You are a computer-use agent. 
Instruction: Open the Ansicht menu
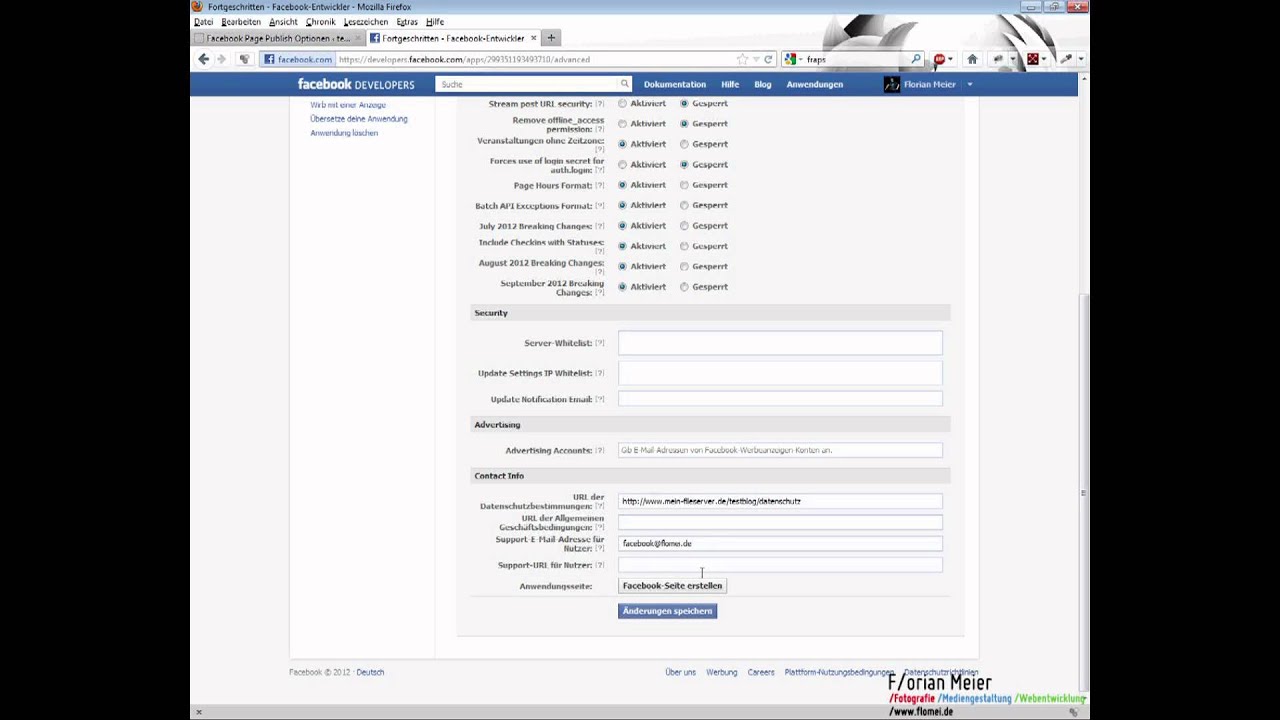(x=283, y=21)
